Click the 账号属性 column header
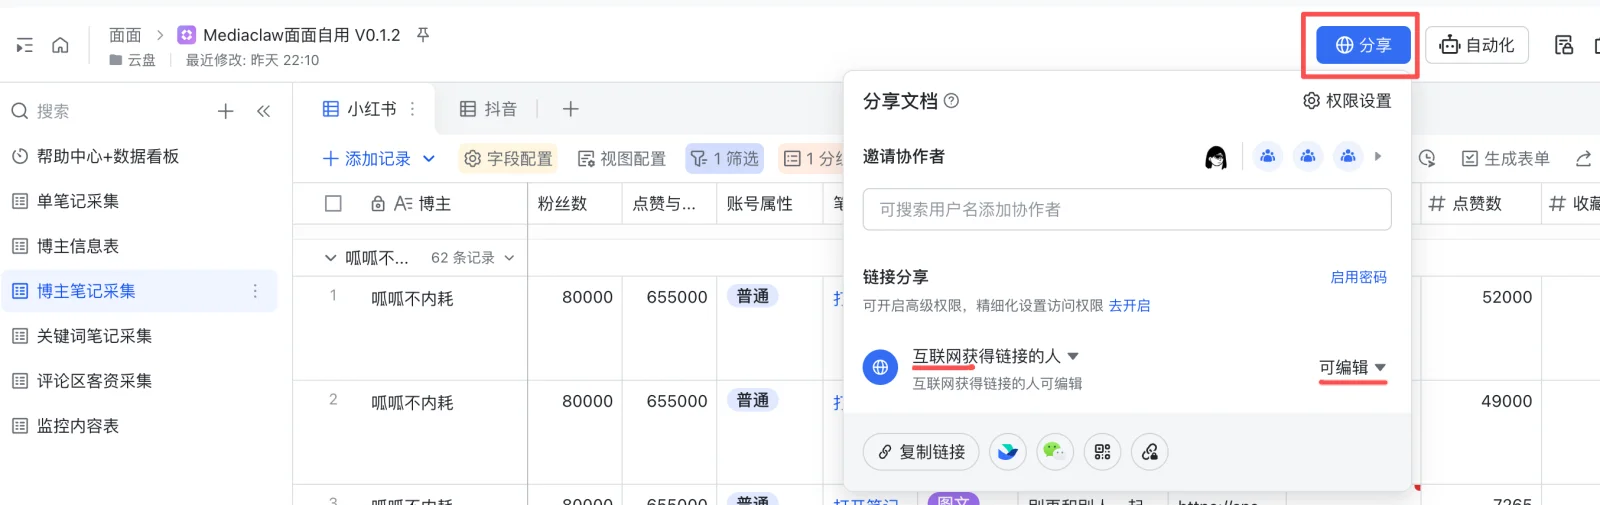Viewport: 1600px width, 505px height. coord(760,204)
